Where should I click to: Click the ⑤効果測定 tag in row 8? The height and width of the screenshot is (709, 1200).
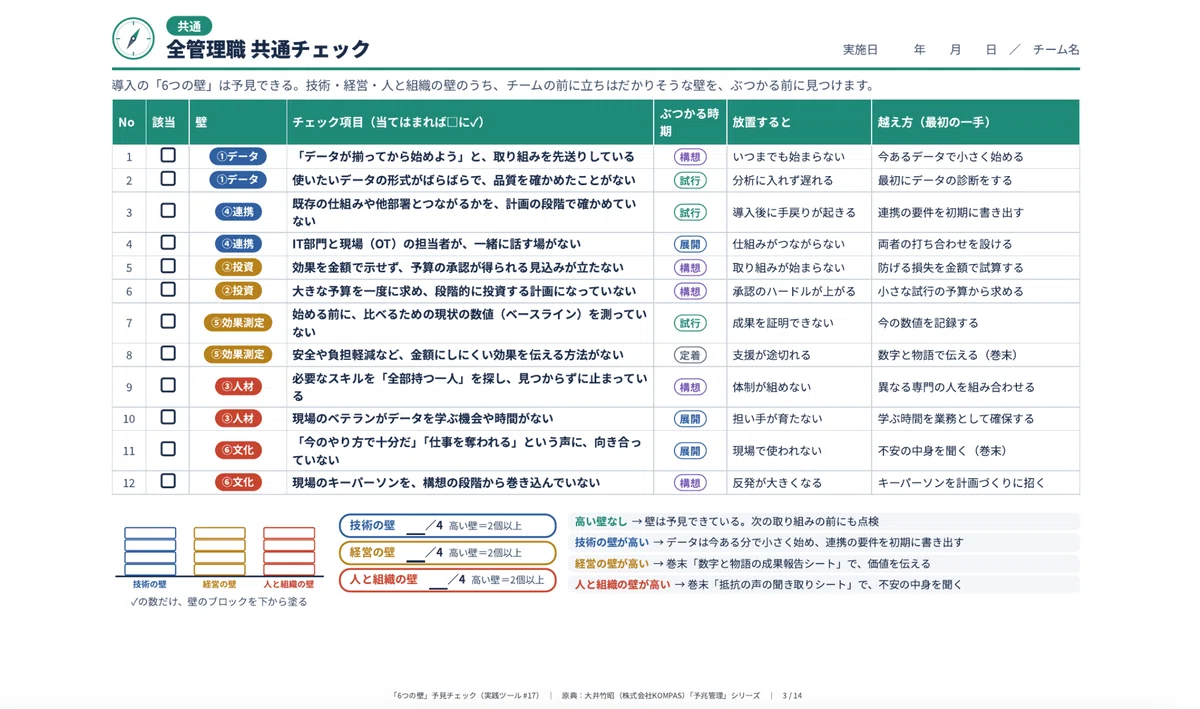coord(238,355)
